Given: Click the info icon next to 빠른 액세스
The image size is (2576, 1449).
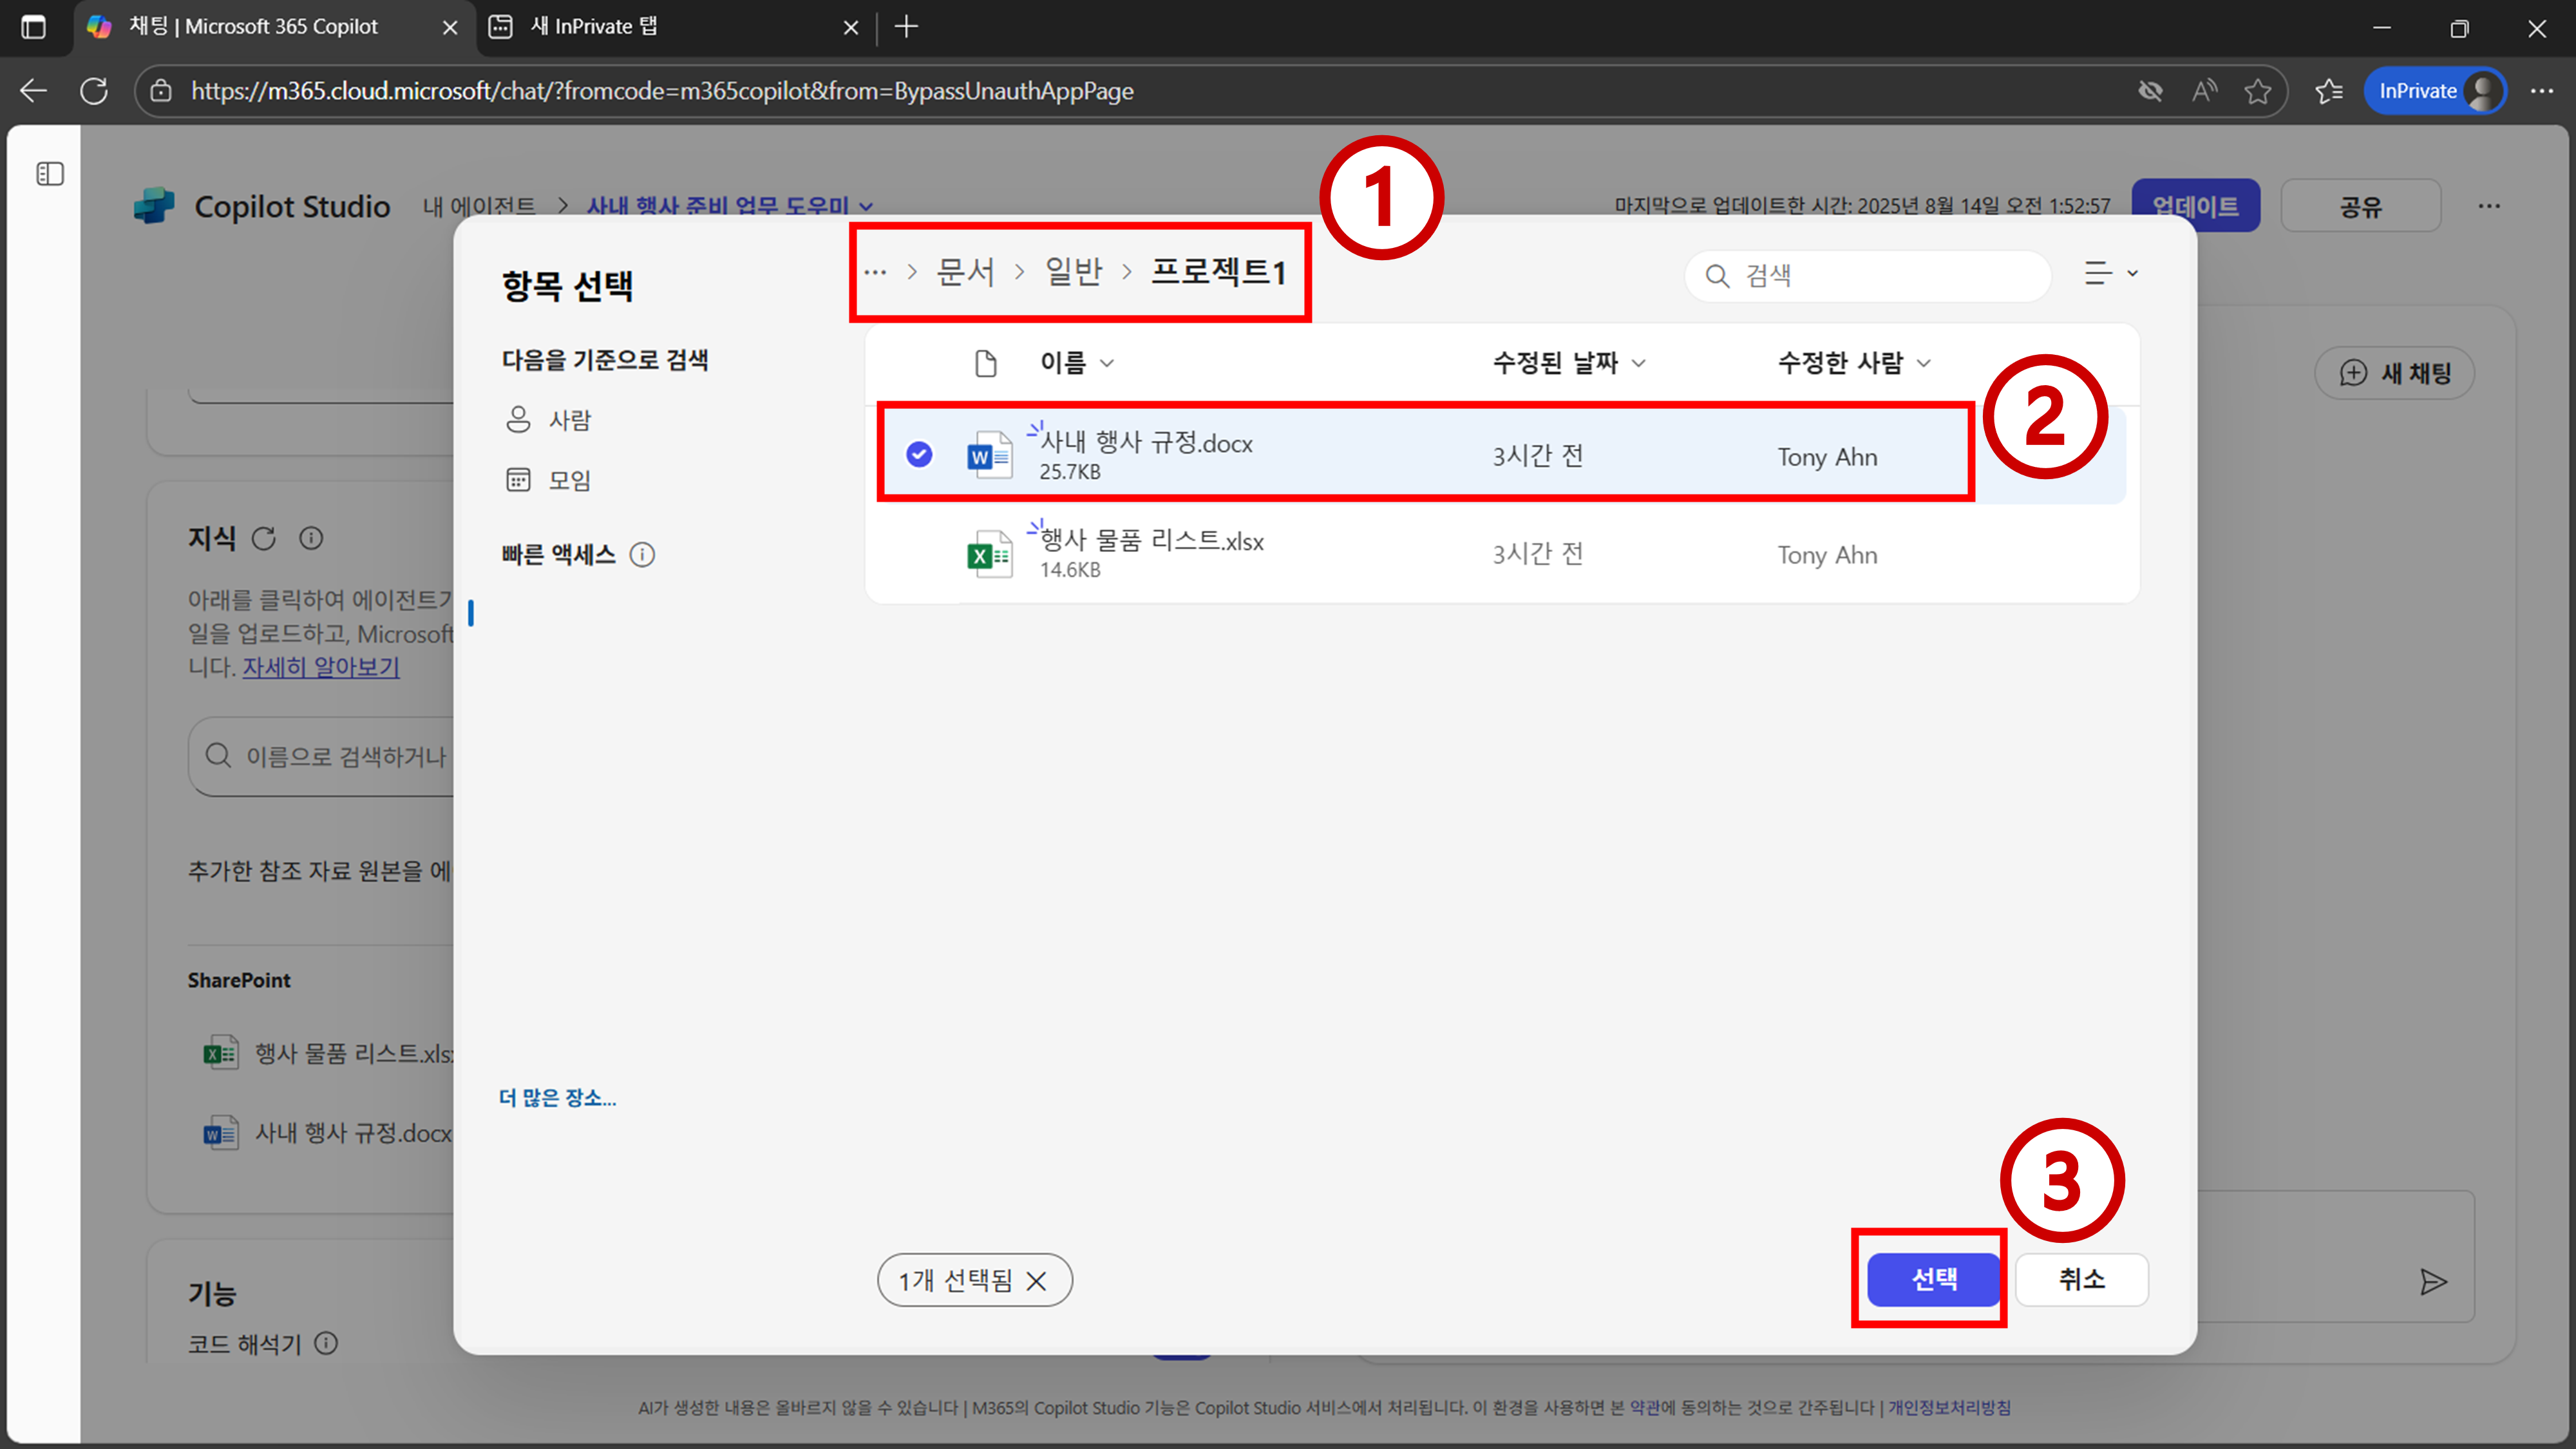Looking at the screenshot, I should coord(642,555).
